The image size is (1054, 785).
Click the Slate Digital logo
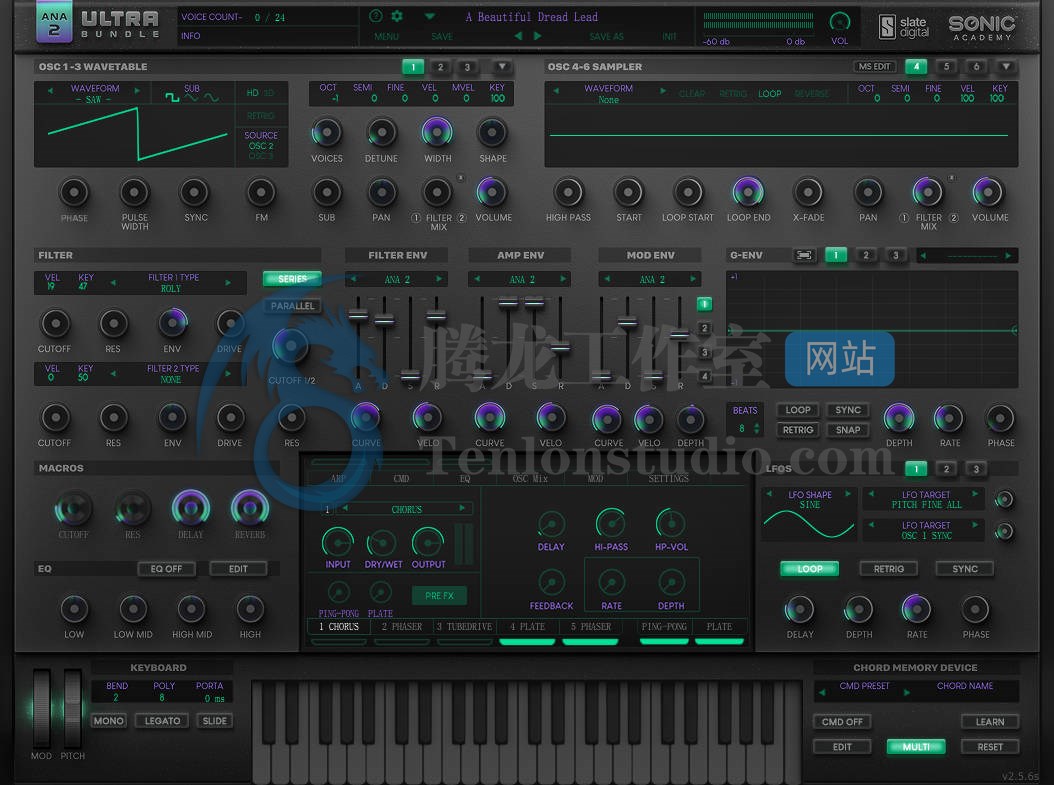904,27
